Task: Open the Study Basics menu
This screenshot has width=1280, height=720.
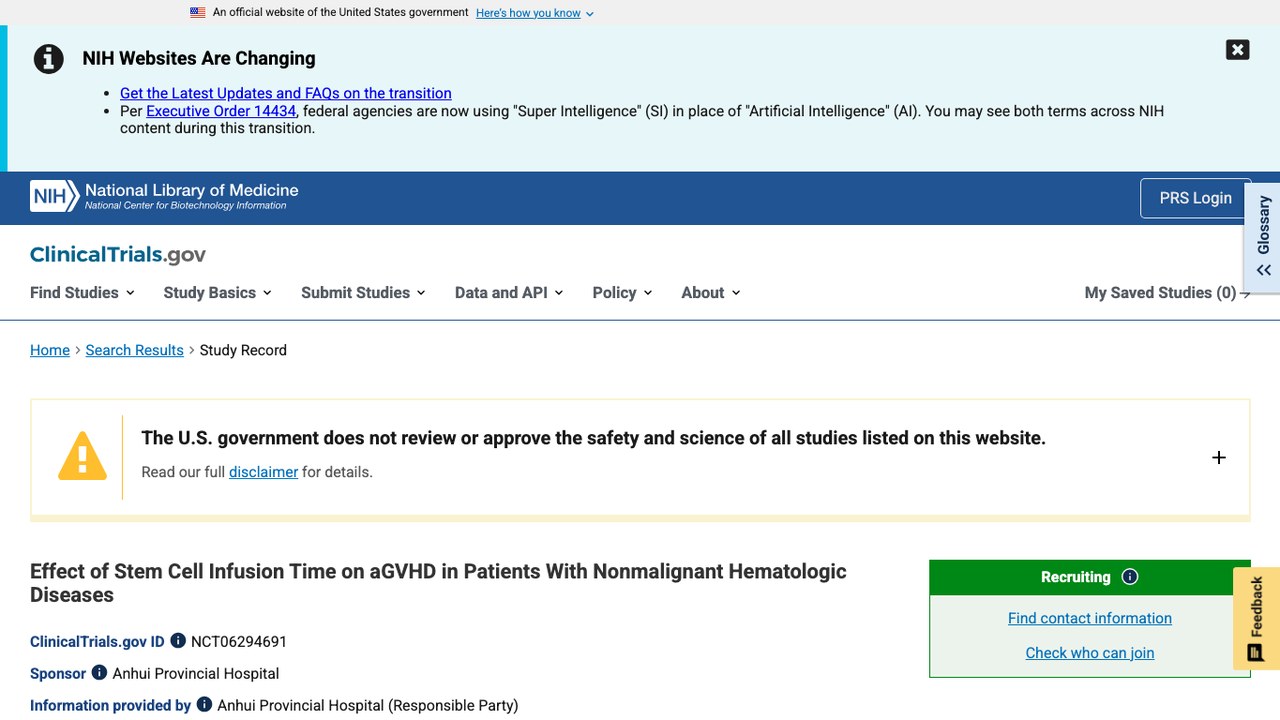Action: coord(217,292)
